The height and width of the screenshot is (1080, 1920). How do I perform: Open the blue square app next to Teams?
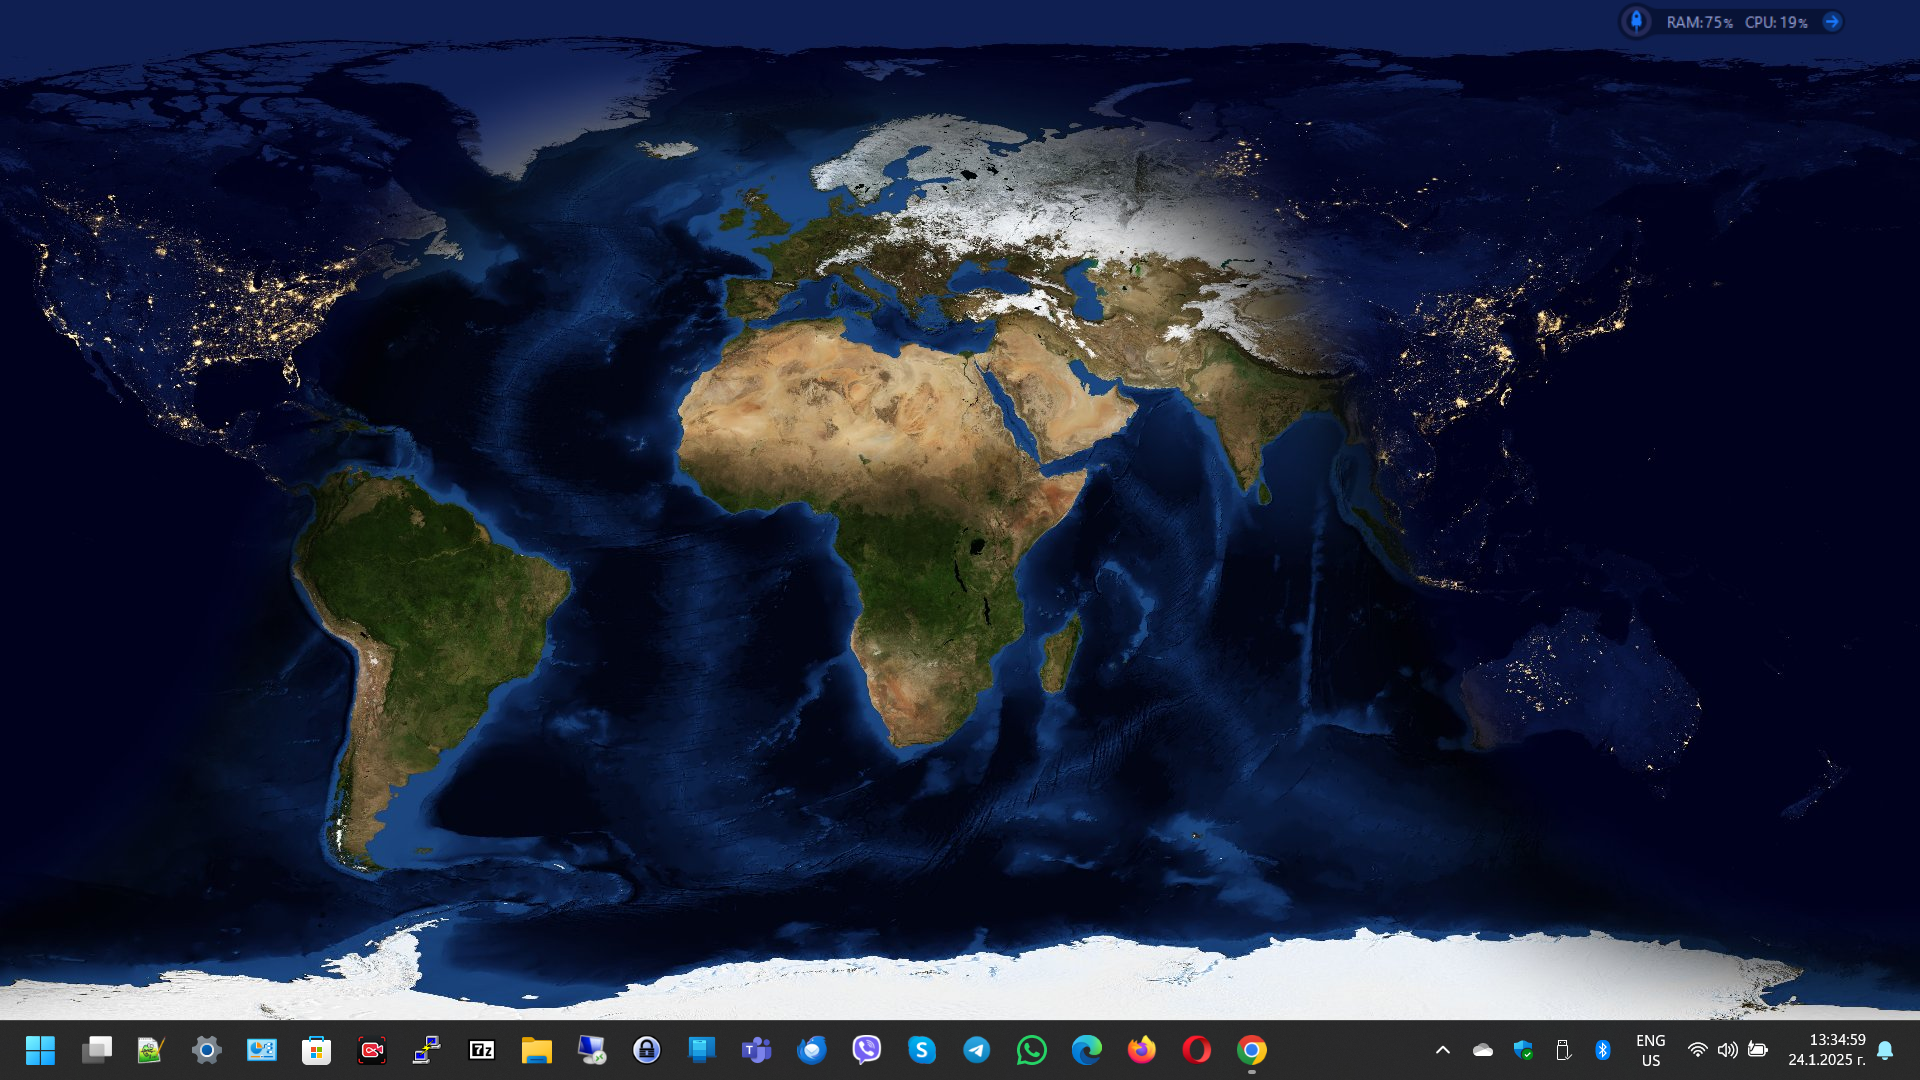702,1050
